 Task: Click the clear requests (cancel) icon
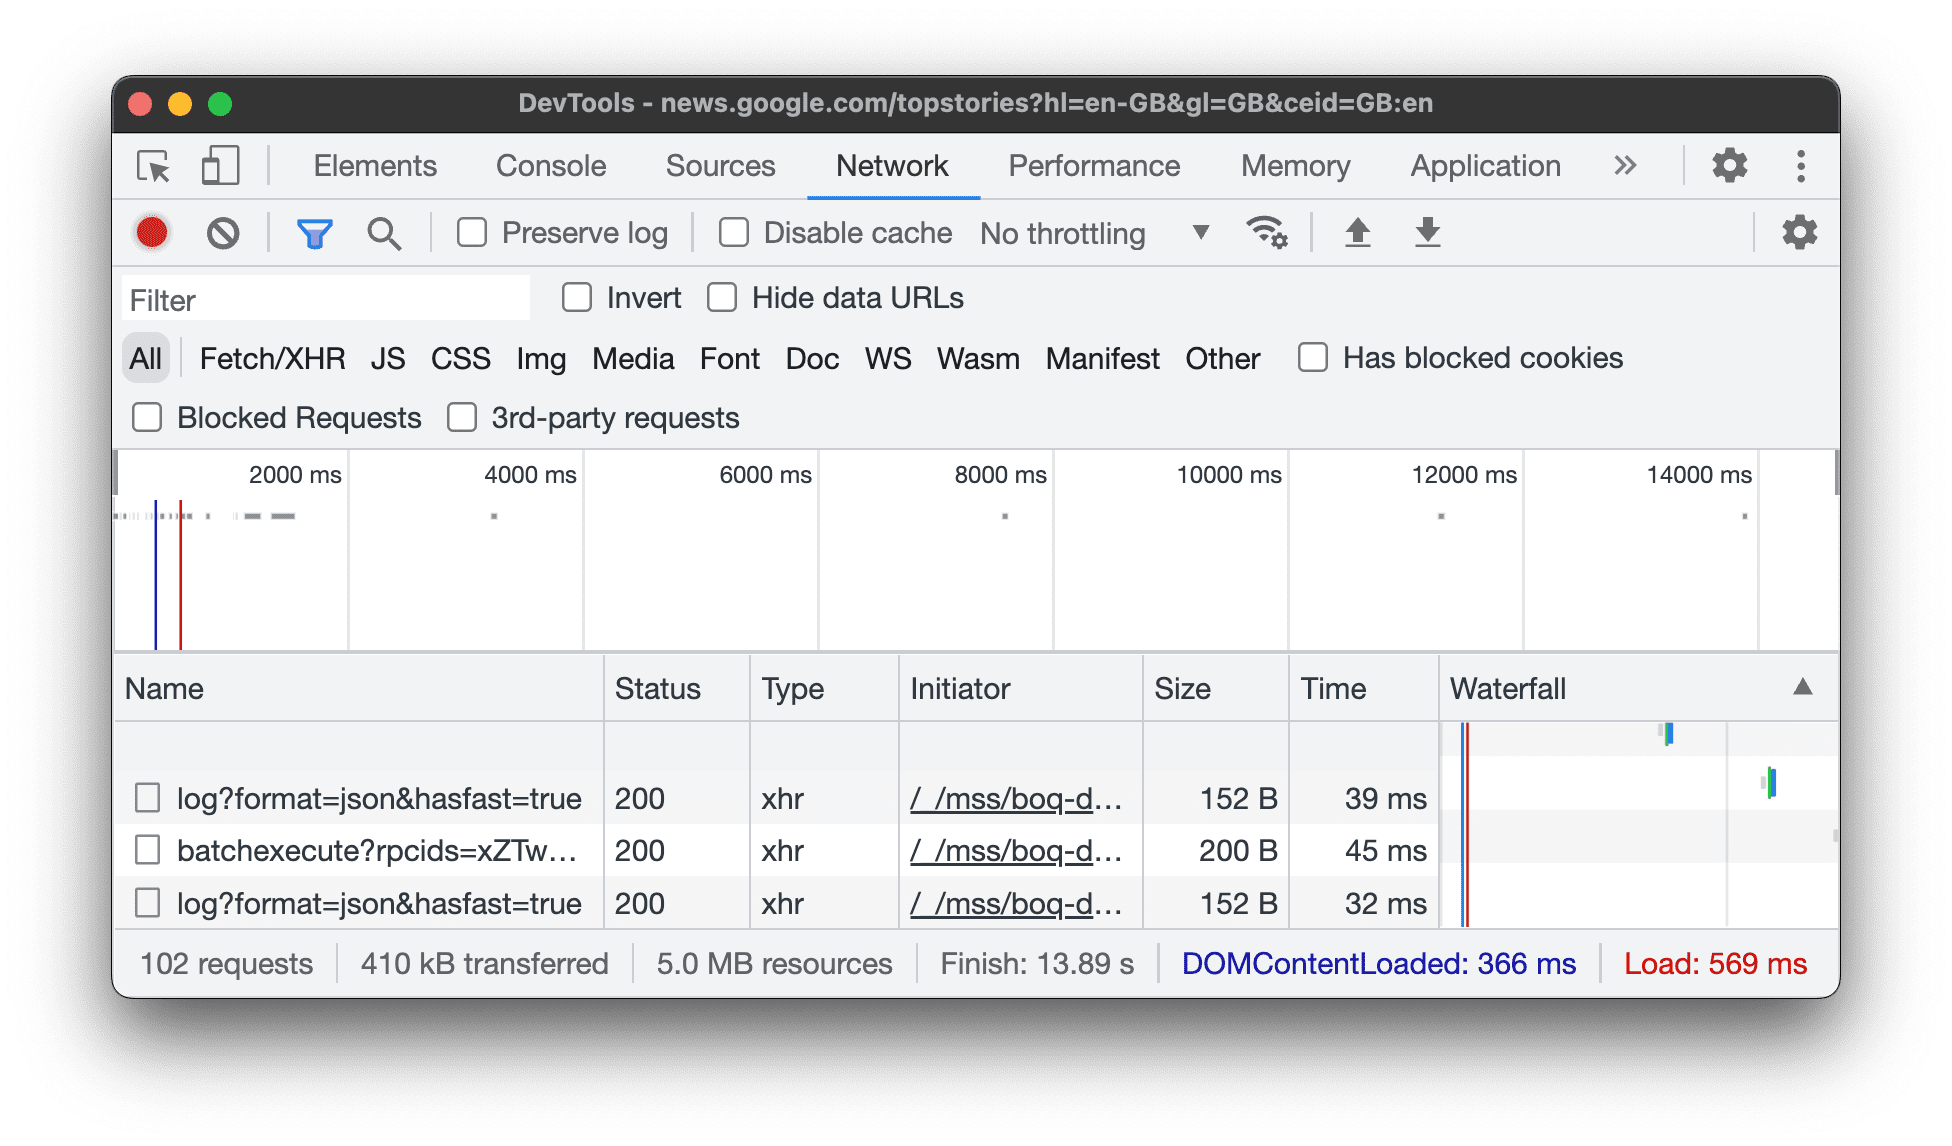(220, 231)
